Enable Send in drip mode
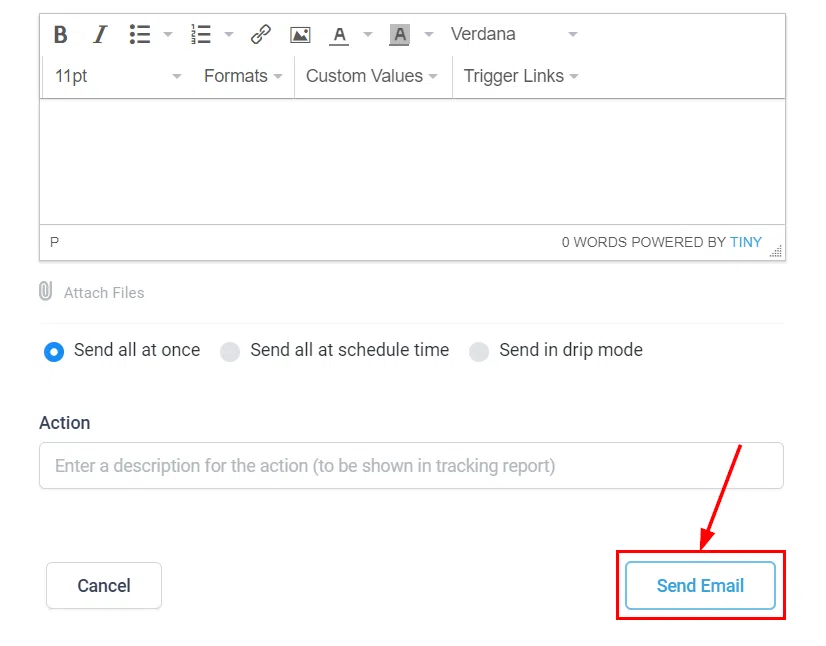The width and height of the screenshot is (826, 646). point(479,351)
